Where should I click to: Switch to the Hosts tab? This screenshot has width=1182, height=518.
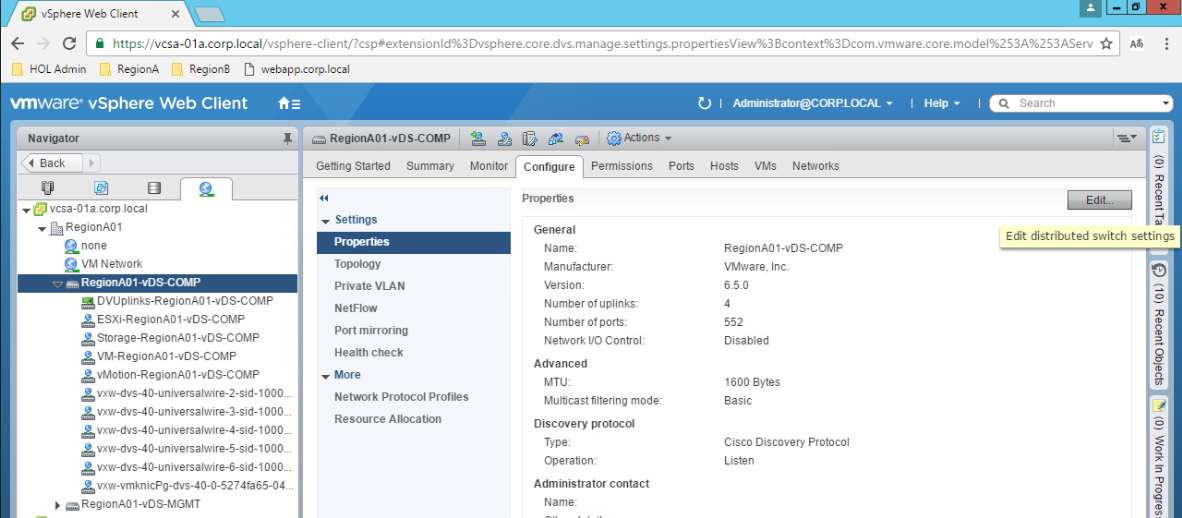tap(724, 166)
